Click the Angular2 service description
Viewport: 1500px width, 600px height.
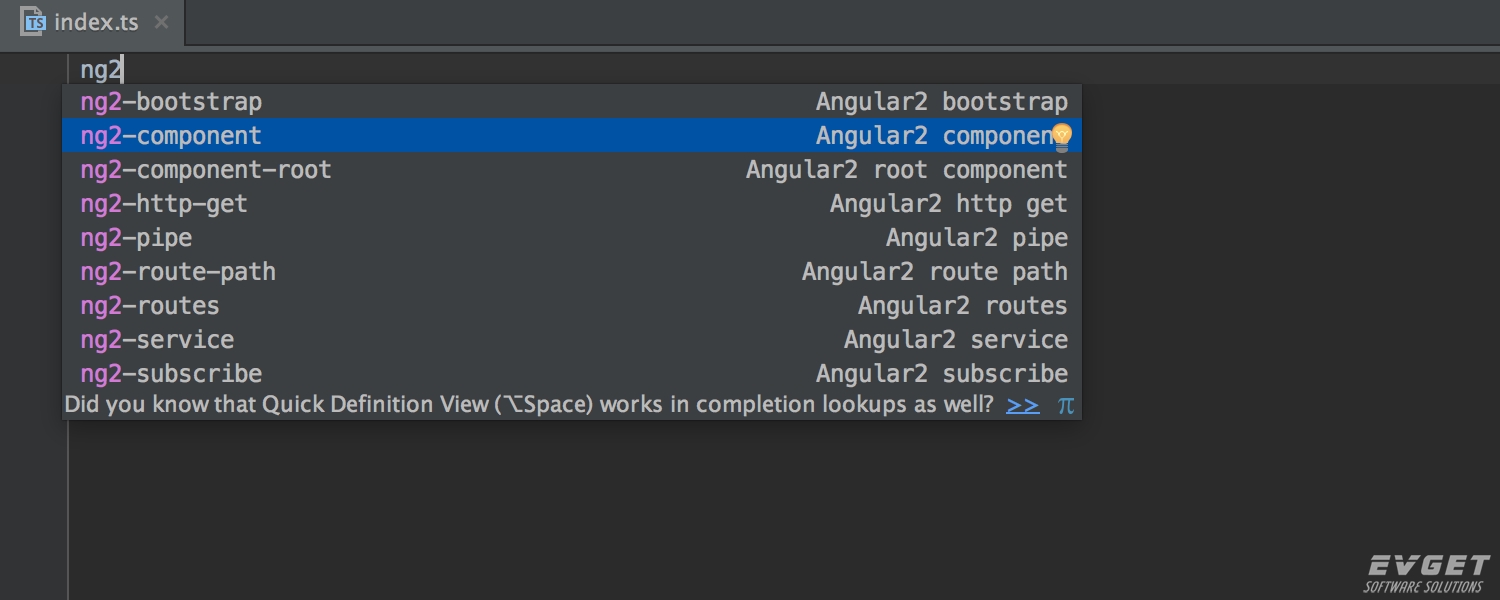coord(956,340)
